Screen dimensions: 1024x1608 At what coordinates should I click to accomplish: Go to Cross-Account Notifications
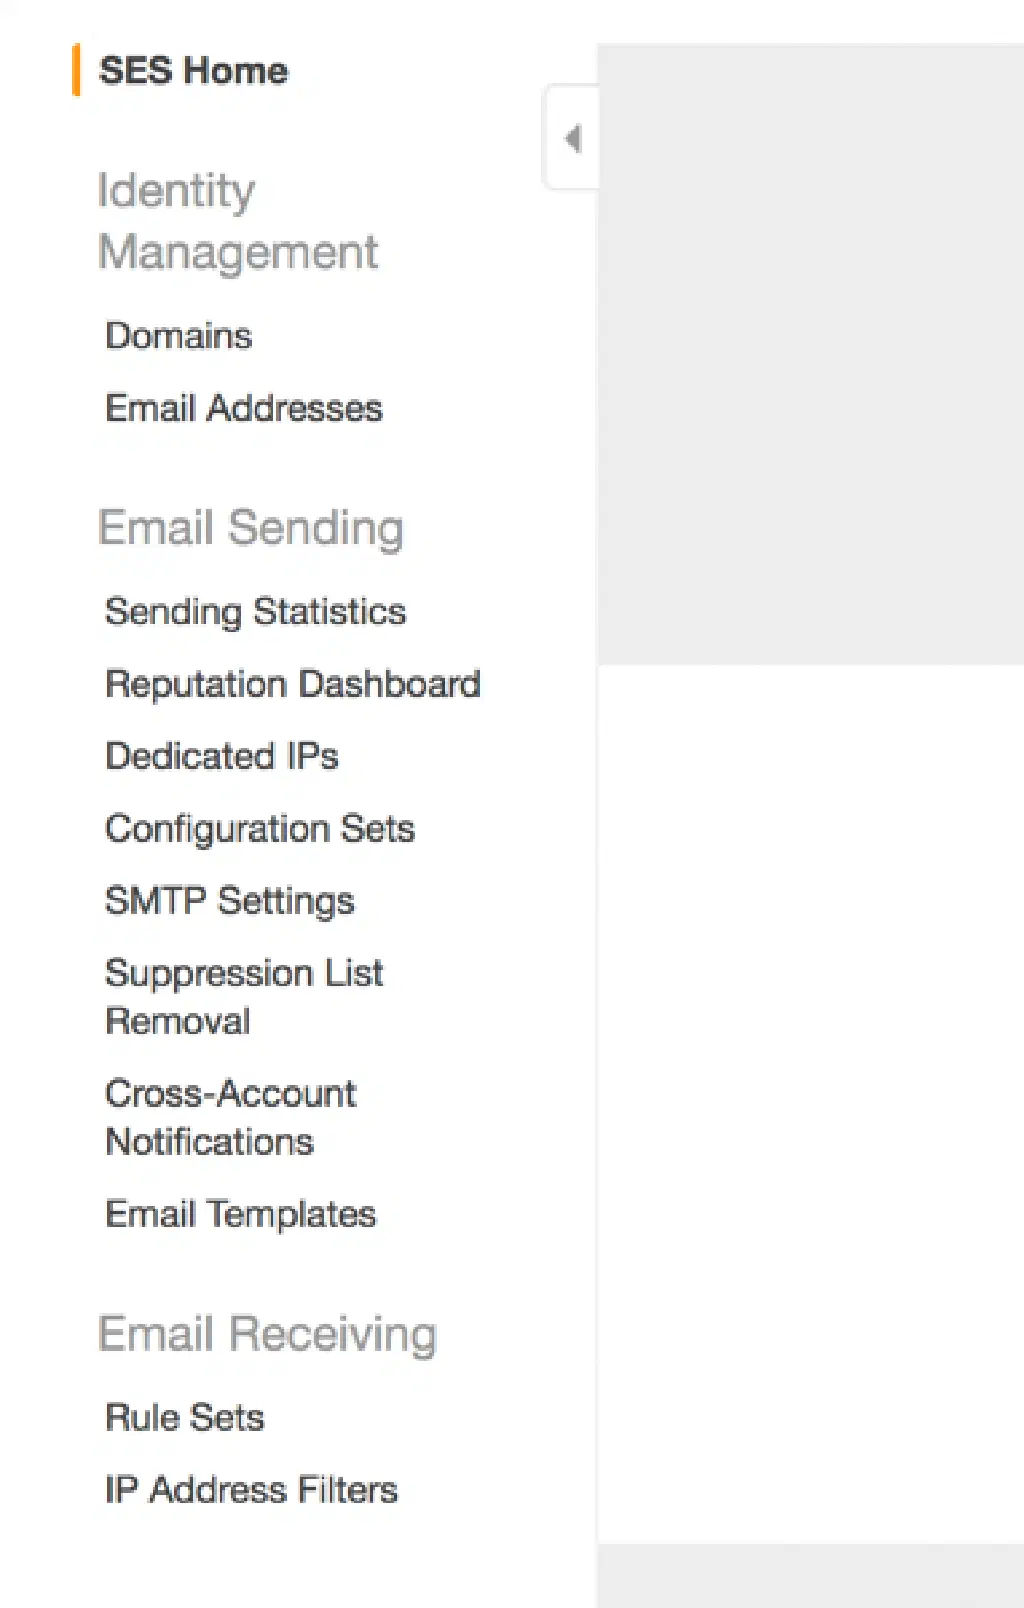tap(230, 1117)
